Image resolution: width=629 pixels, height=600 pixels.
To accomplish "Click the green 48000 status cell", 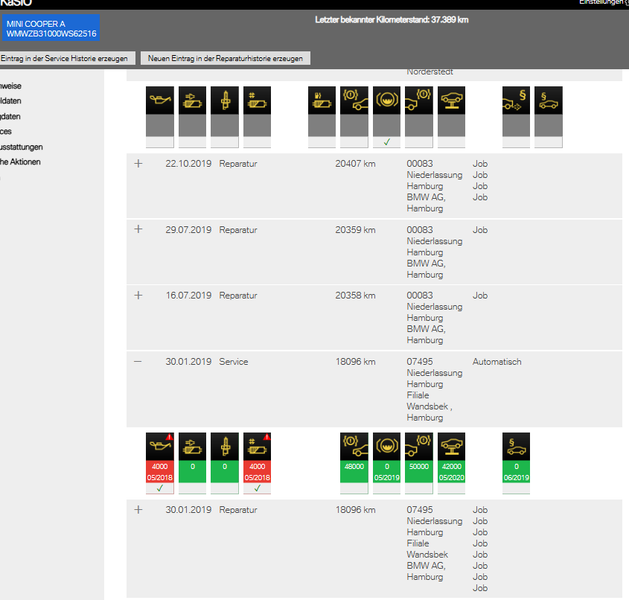I will coord(354,472).
